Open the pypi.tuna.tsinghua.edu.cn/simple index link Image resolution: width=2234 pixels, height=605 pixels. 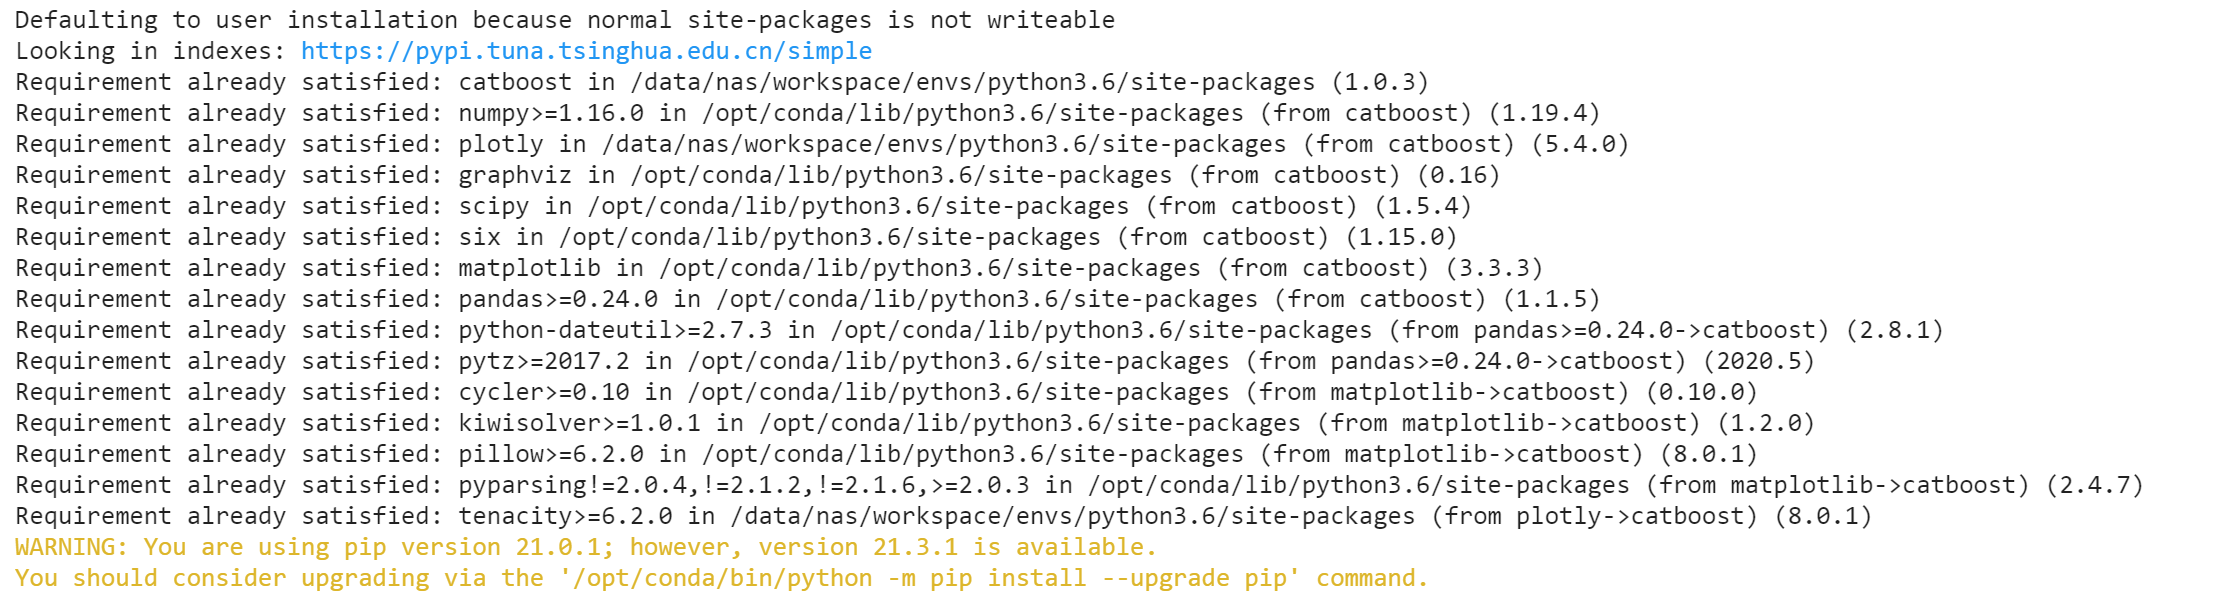click(586, 51)
